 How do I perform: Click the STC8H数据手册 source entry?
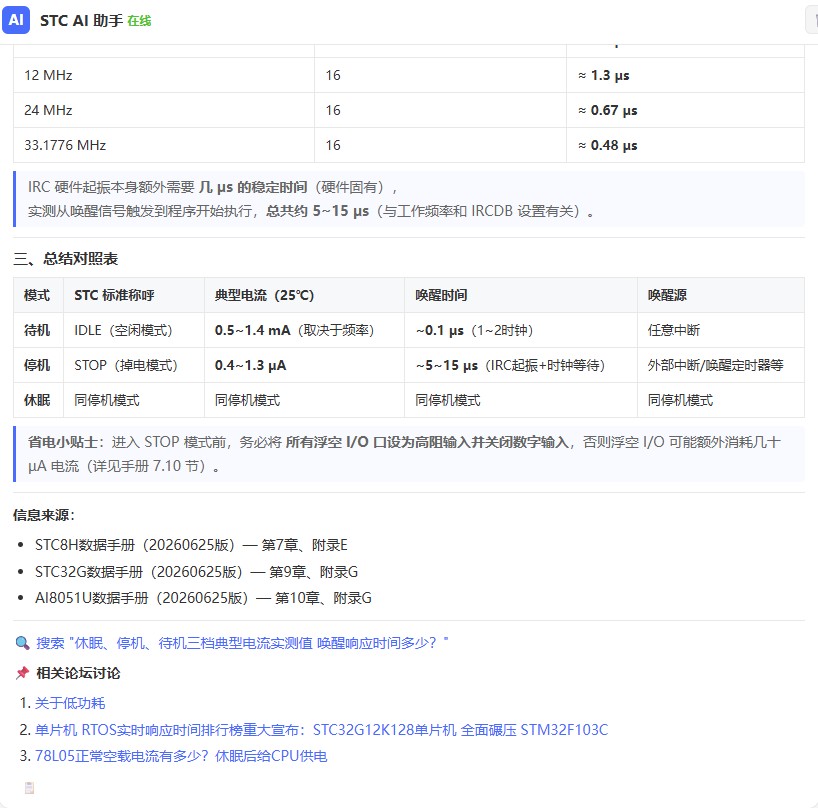pyautogui.click(x=191, y=545)
